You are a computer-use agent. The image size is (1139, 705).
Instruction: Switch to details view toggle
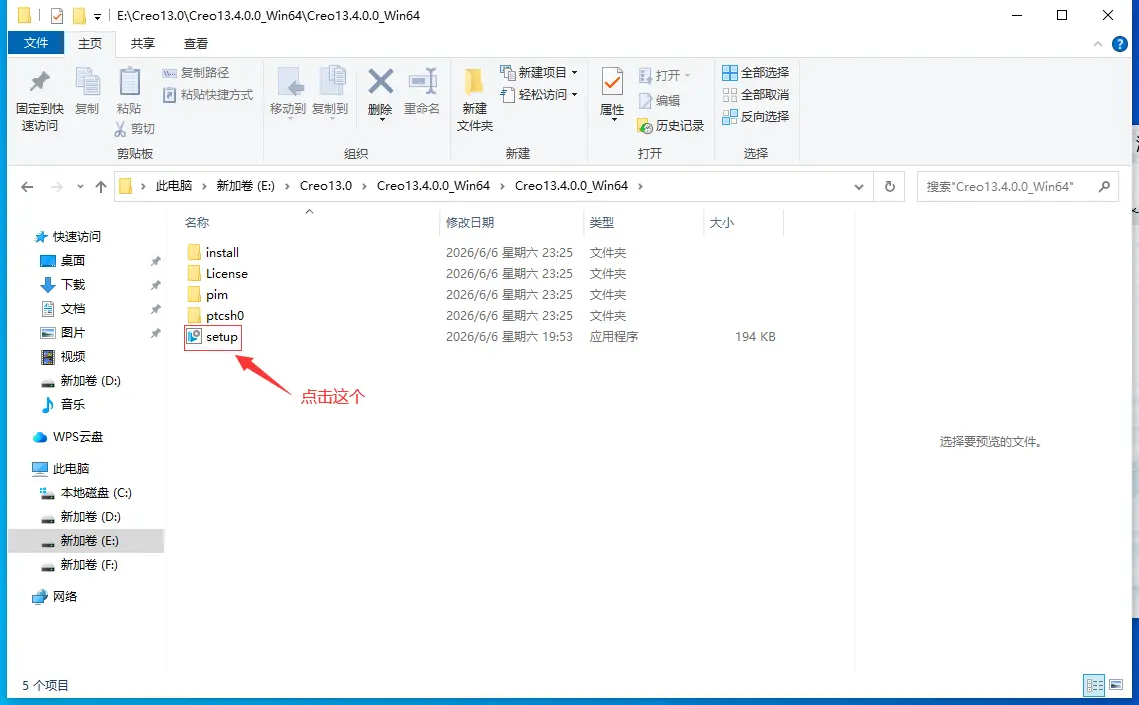[x=1094, y=685]
